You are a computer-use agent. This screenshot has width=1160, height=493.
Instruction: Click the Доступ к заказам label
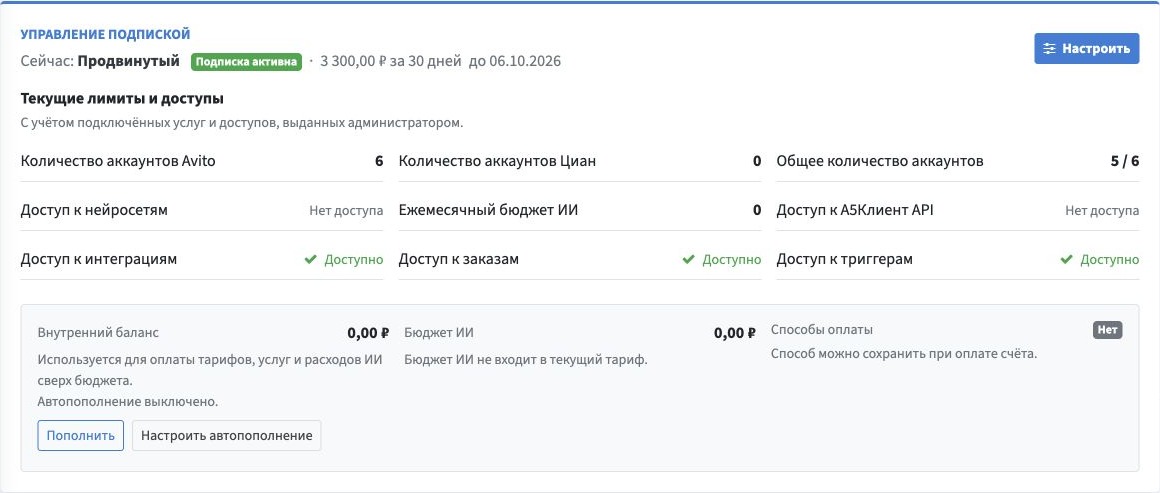coord(459,260)
